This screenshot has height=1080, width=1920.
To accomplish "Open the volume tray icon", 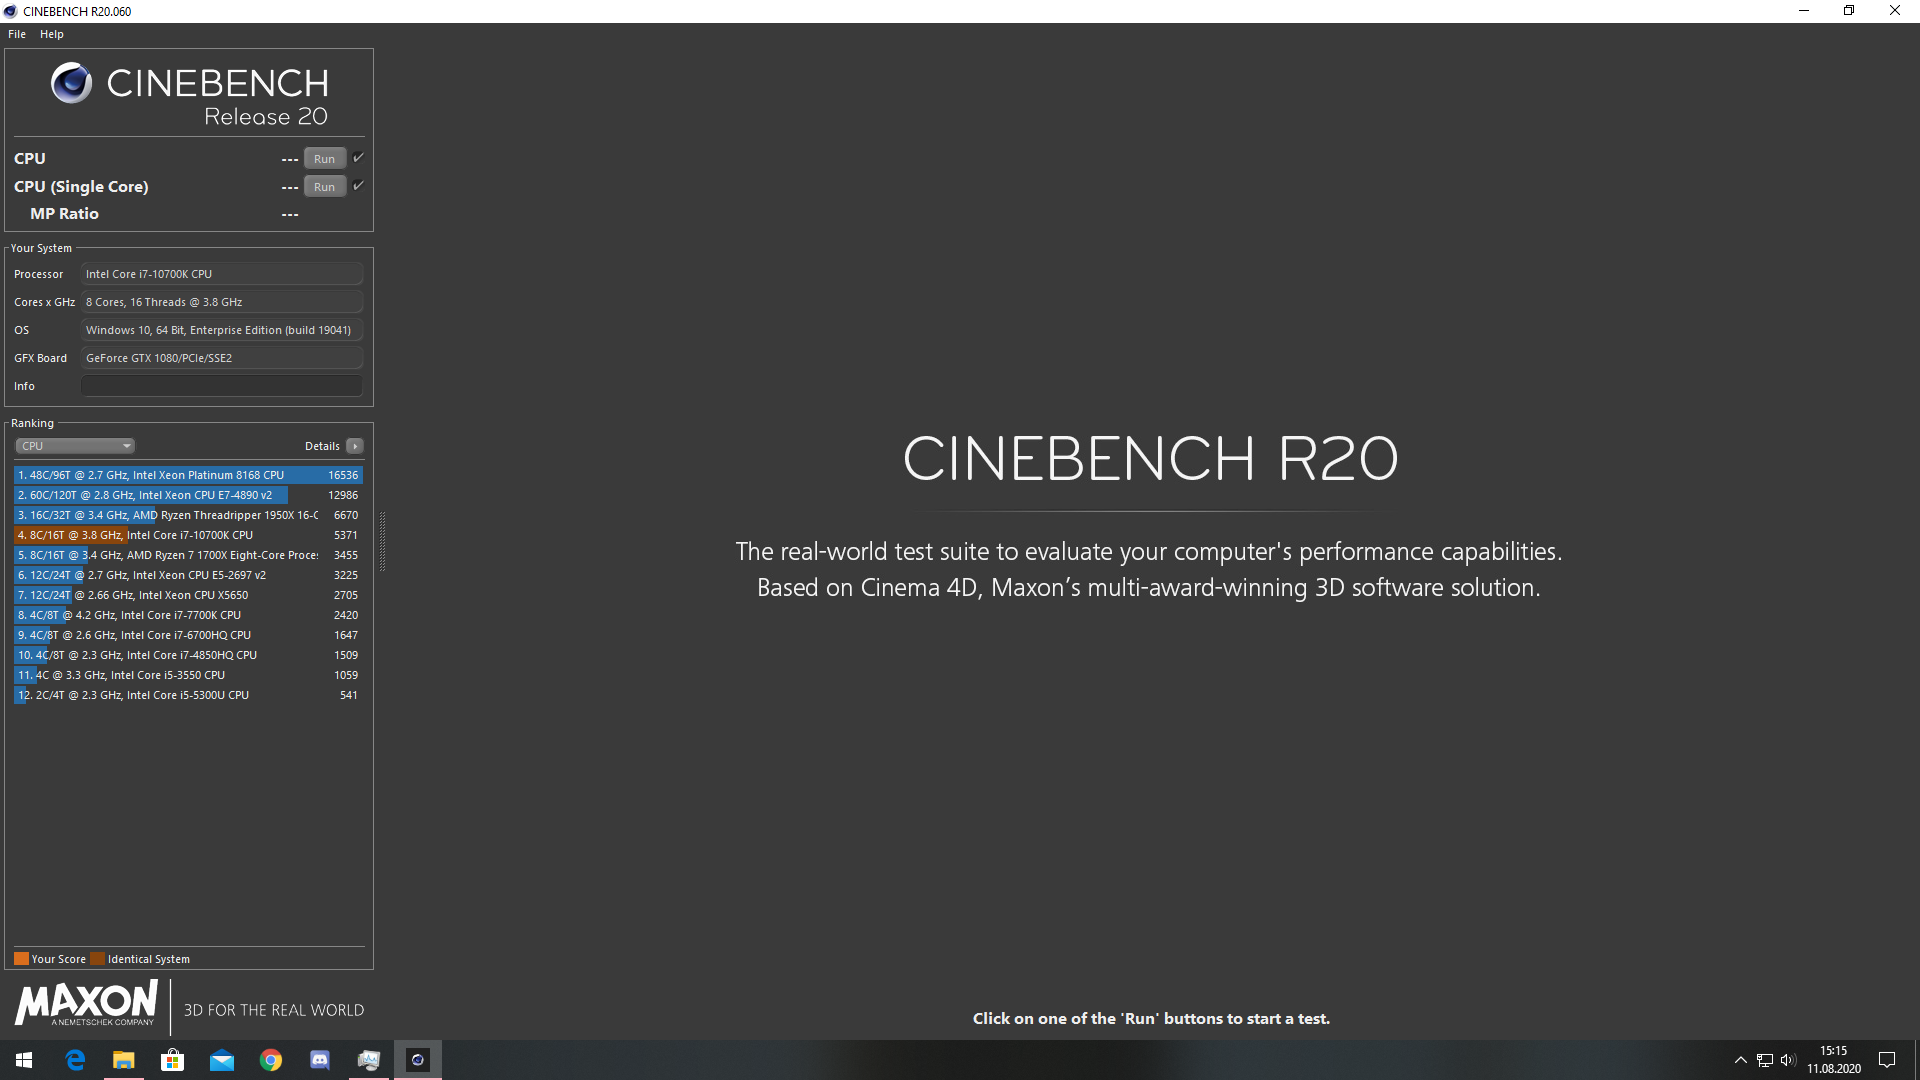I will click(1788, 1060).
